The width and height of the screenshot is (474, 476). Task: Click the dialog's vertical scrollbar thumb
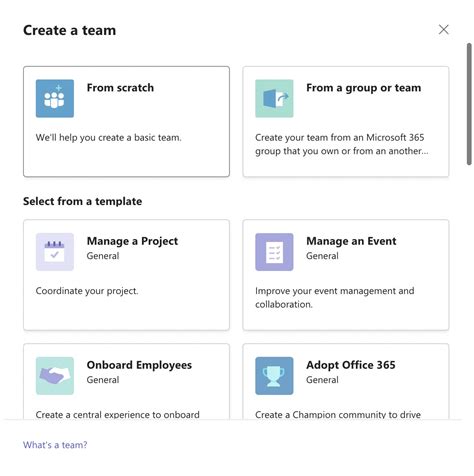click(x=469, y=104)
